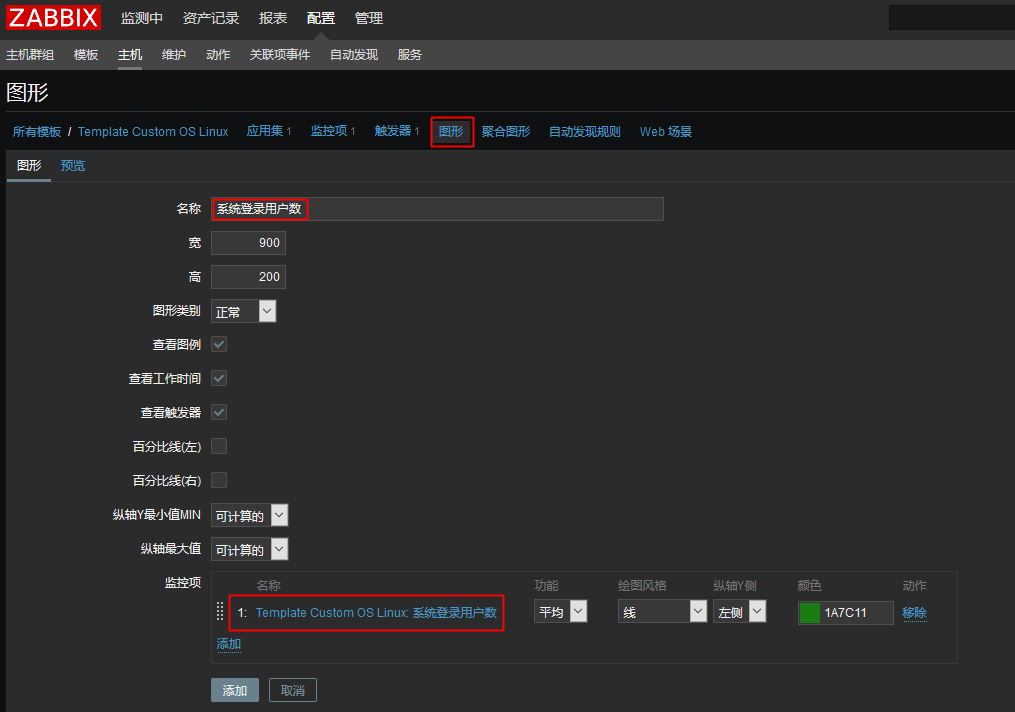Image resolution: width=1015 pixels, height=712 pixels.
Task: Open the 纵轴最大值 dropdown
Action: pos(249,550)
